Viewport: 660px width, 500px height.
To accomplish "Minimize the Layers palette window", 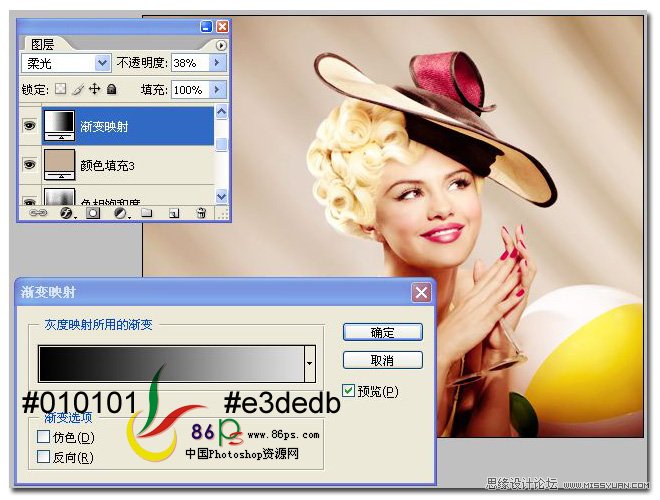I will (x=206, y=27).
